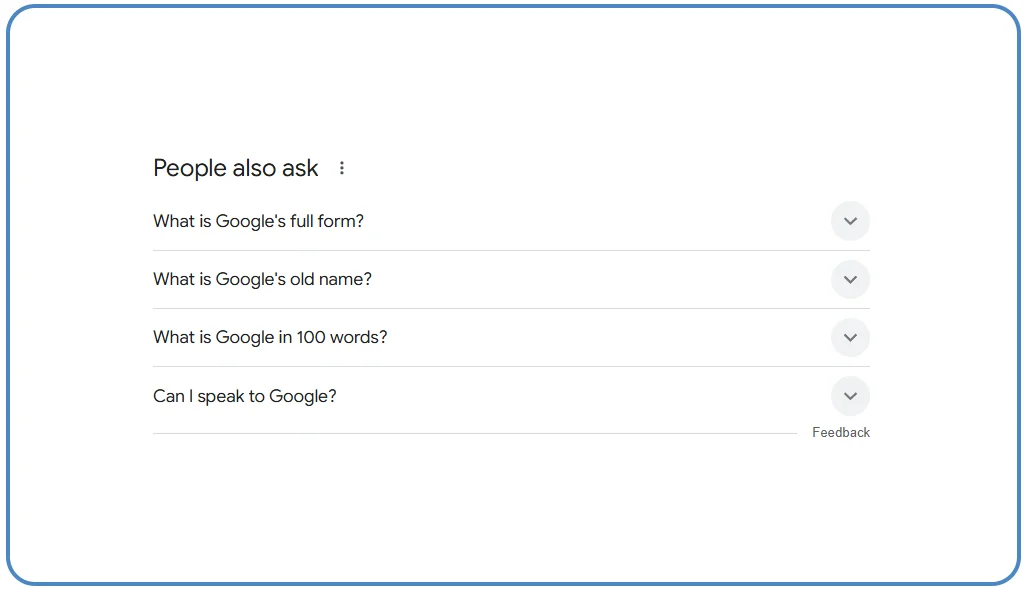Screen dimensions: 1026x589
Task: Click the What is Google in 100 words text
Action: coord(269,338)
